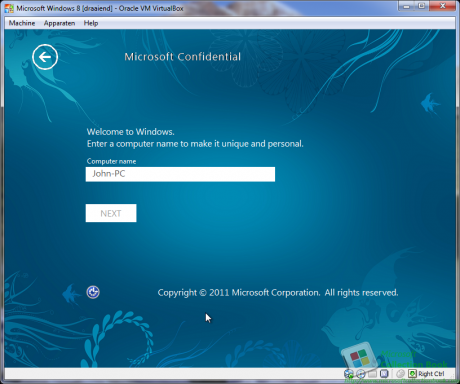Click the VirtualBox window title icon
This screenshot has height=384, width=460.
coord(9,8)
